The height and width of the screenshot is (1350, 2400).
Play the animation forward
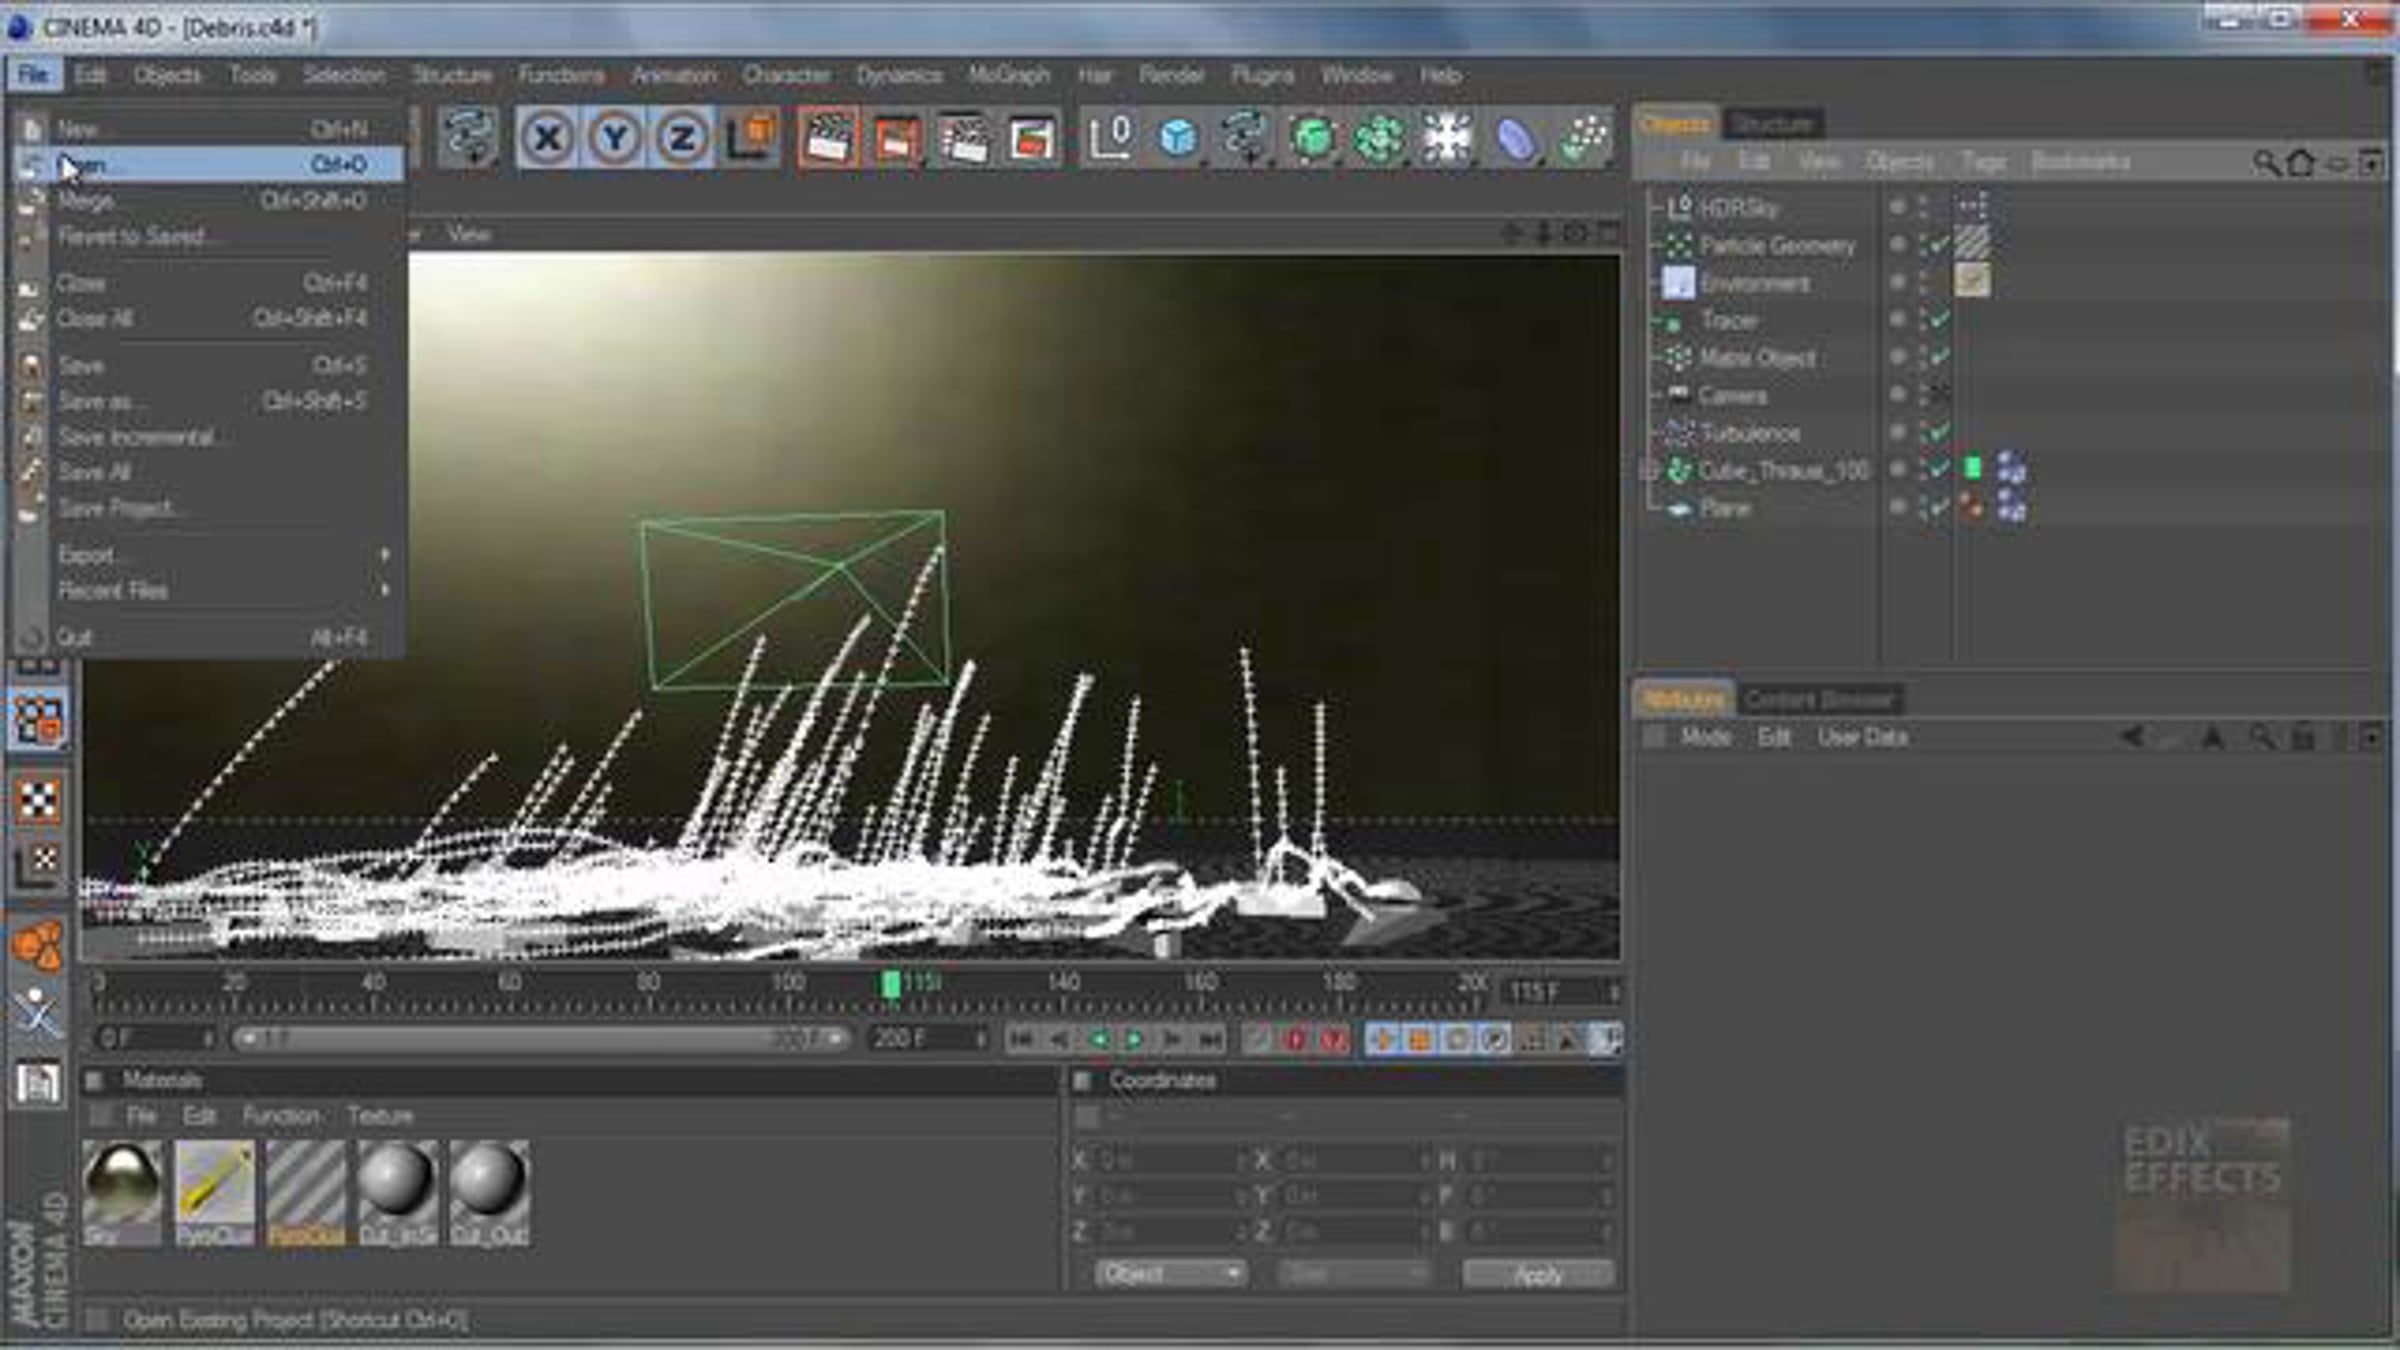1135,1040
